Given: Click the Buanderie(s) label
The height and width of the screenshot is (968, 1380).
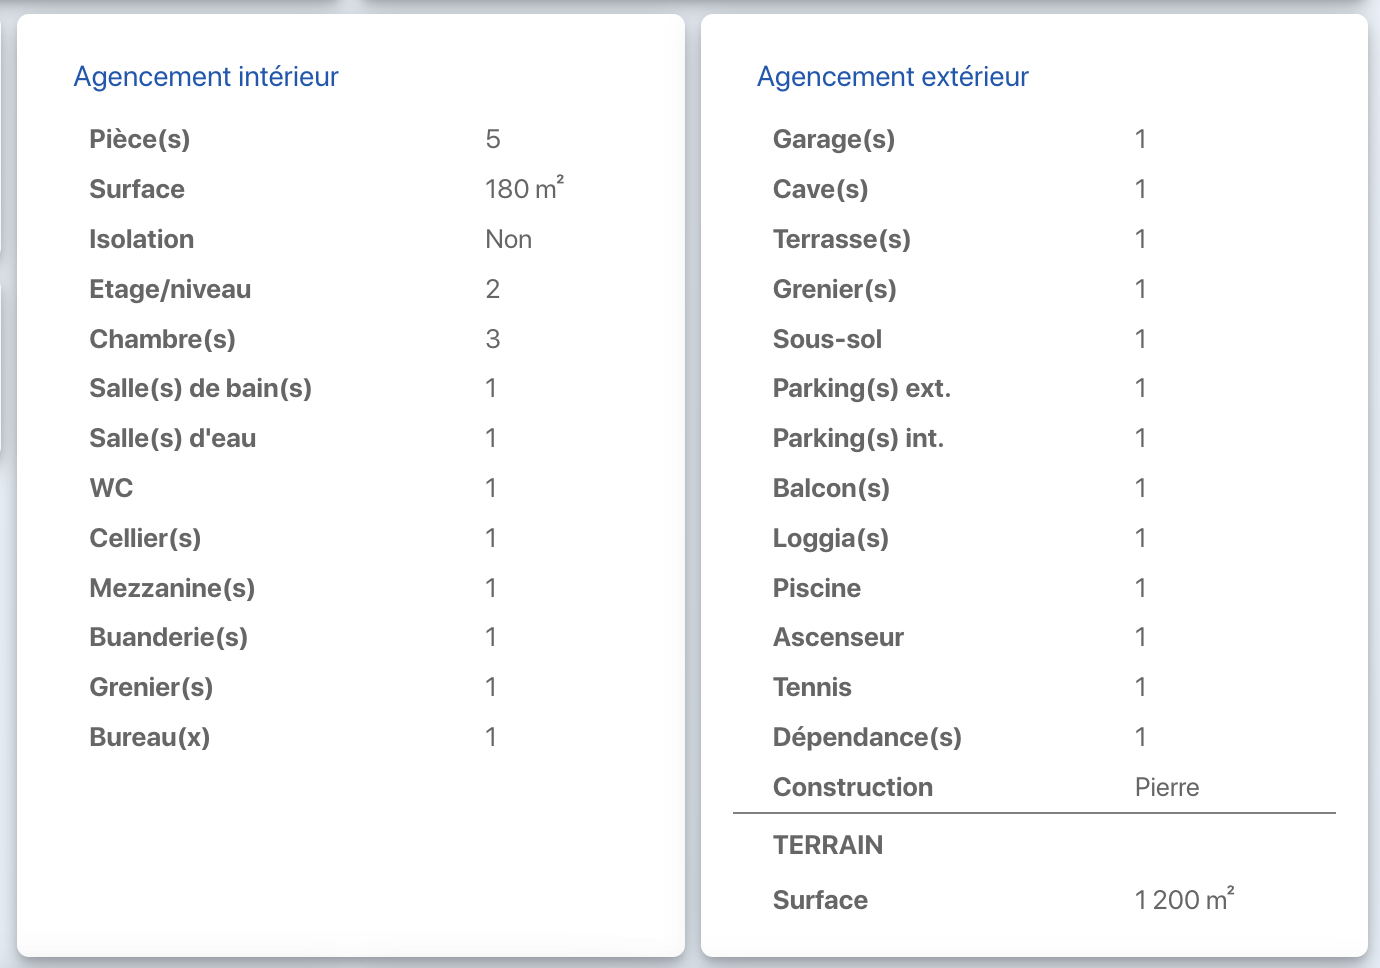Looking at the screenshot, I should (x=168, y=637).
